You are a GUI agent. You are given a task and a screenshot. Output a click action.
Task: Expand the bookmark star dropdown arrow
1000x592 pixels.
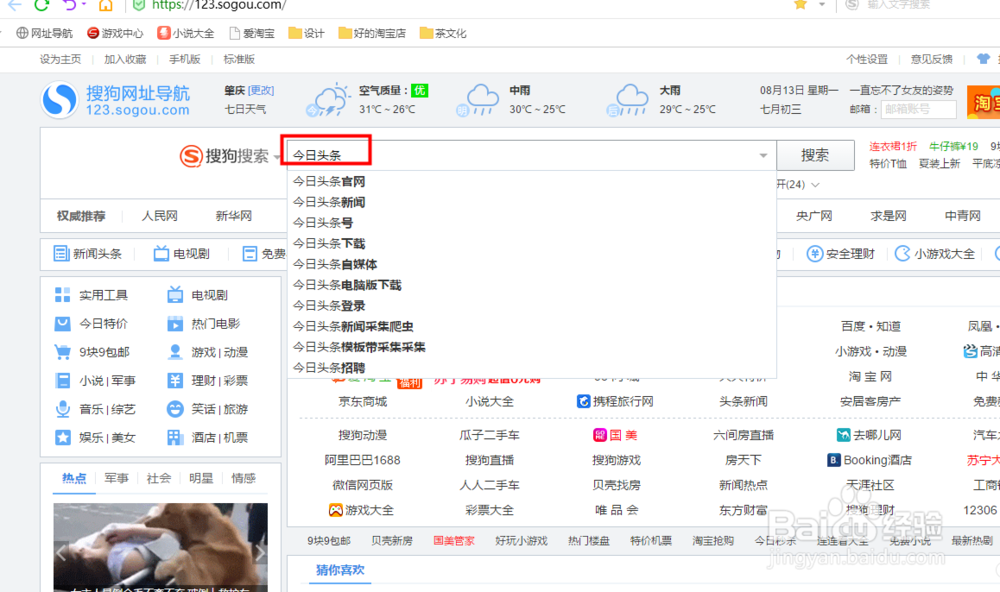pos(822,4)
